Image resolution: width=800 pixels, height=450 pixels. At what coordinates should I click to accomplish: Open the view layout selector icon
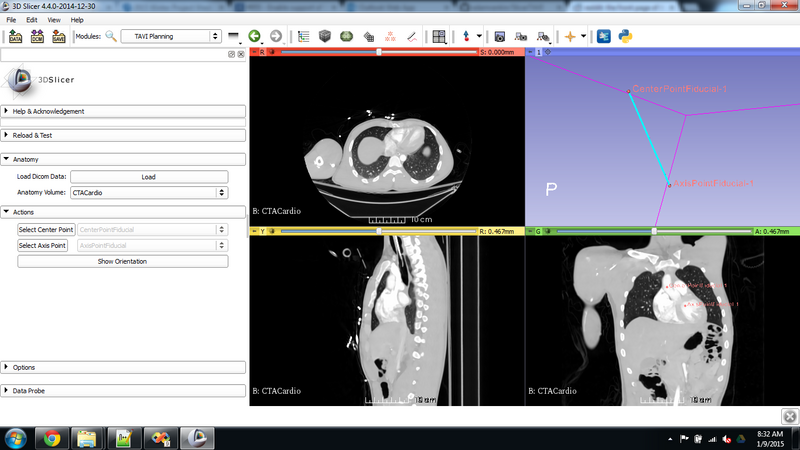(438, 36)
